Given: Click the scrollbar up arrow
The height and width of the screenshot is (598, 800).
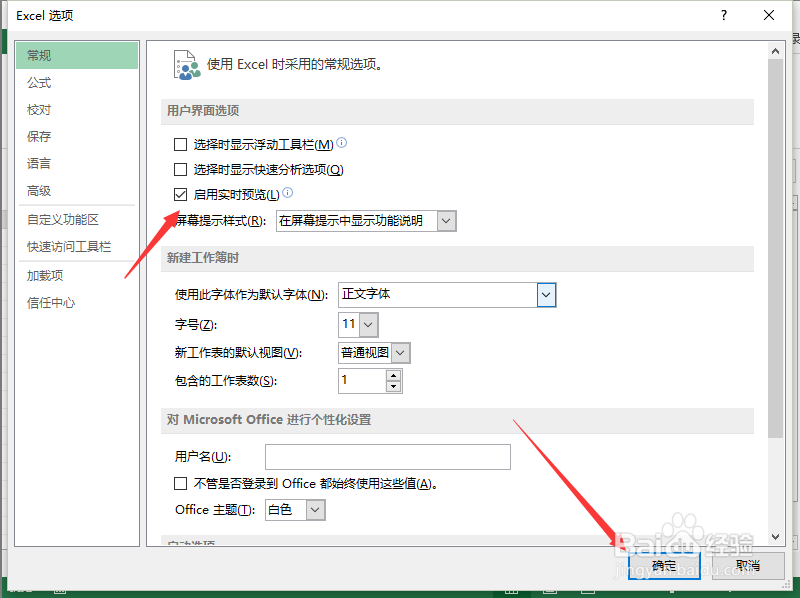Looking at the screenshot, I should [776, 51].
